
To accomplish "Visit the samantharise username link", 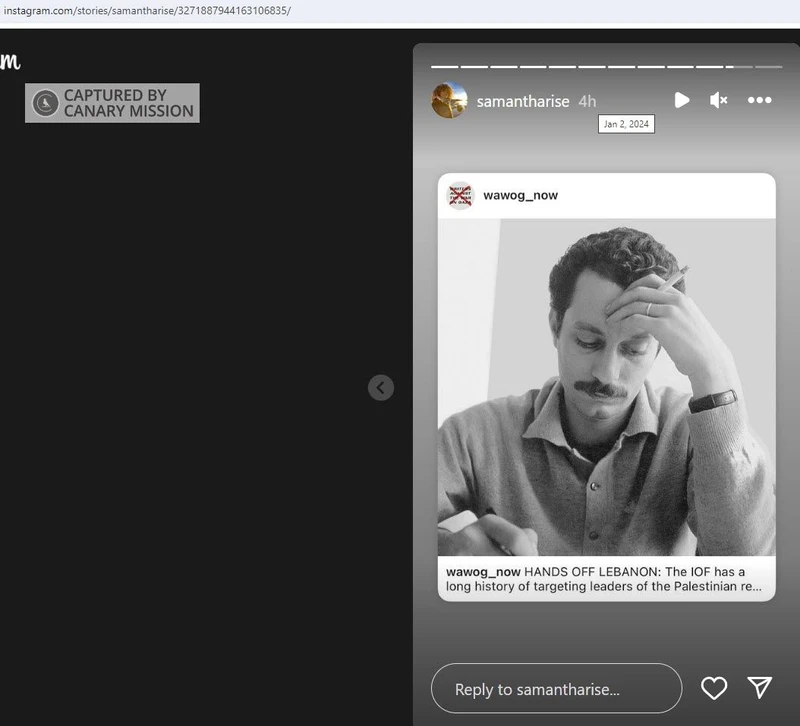I will [523, 101].
